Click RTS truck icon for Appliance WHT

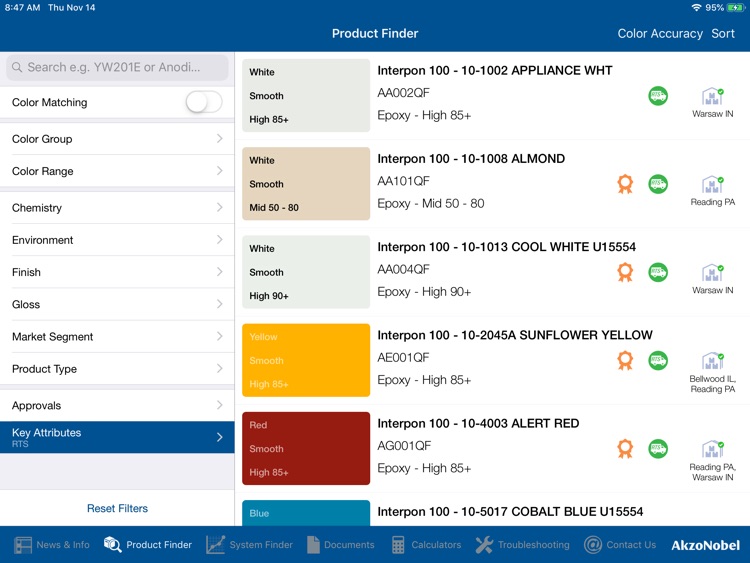point(658,96)
